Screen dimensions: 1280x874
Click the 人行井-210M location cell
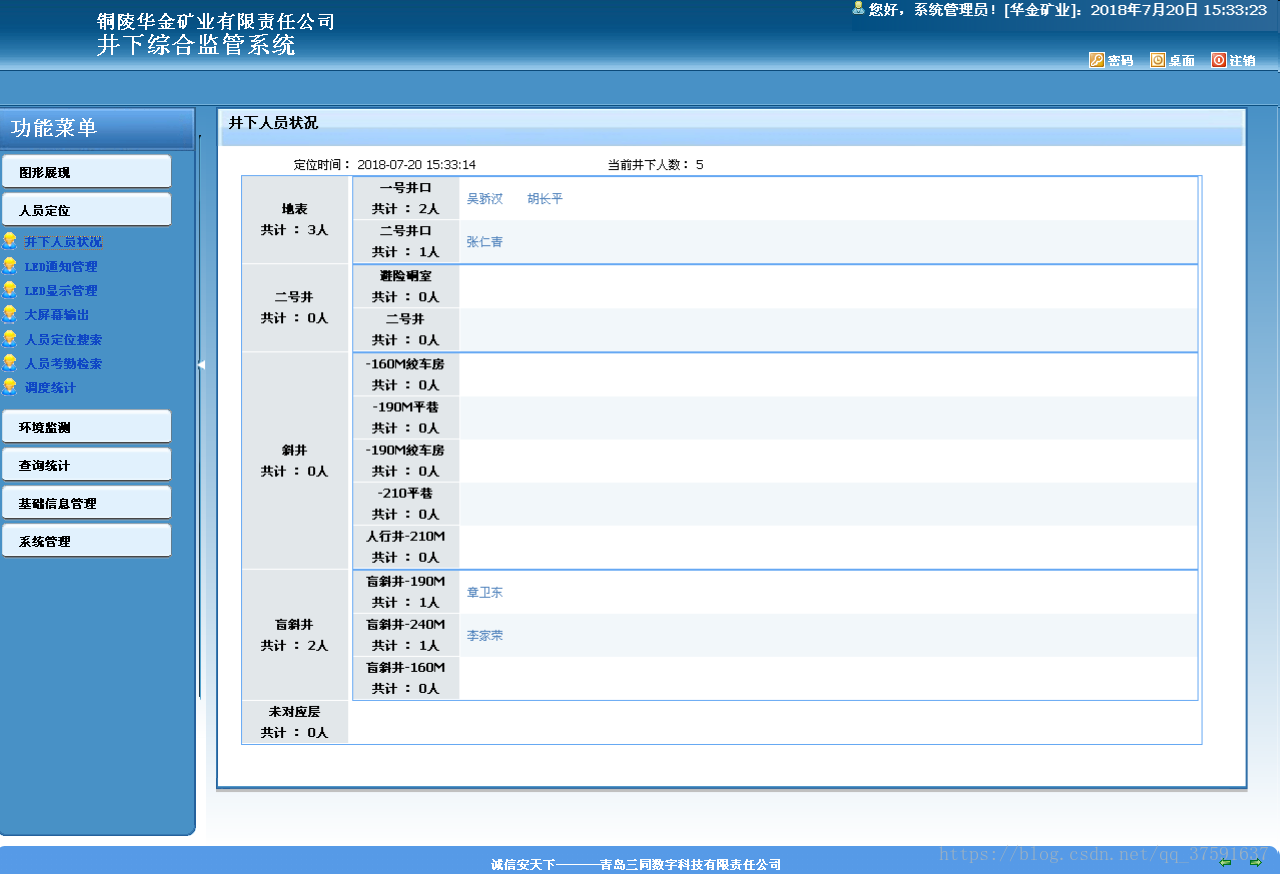click(x=406, y=546)
